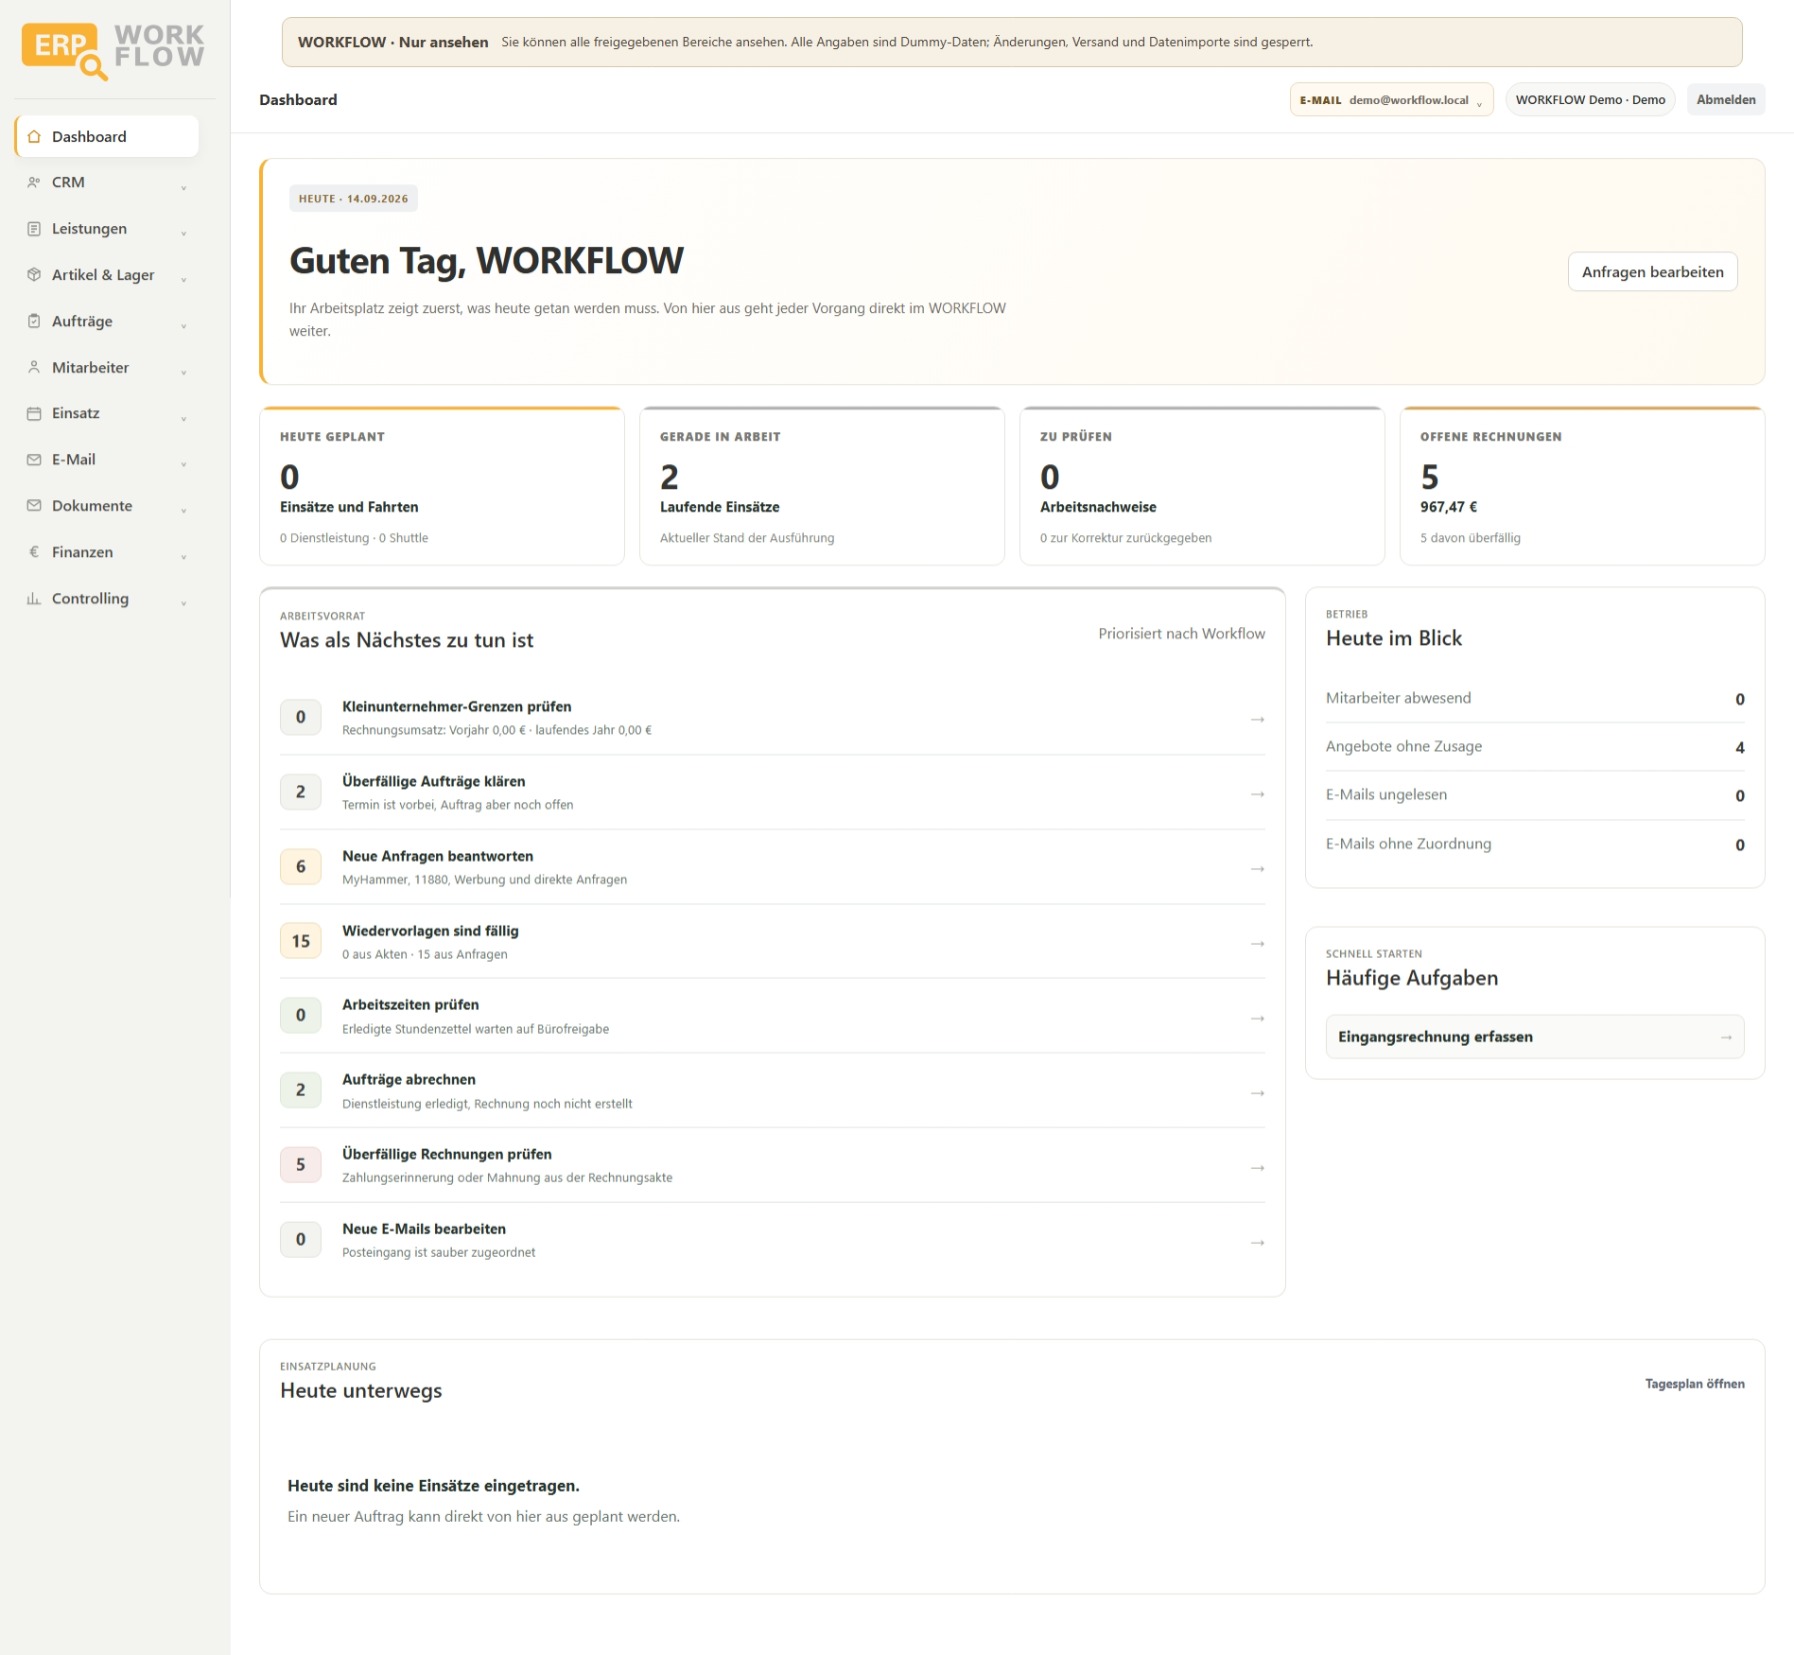Click arrow on Kleinunternehmer-Grenzen prüfen row
The image size is (1794, 1655).
tap(1257, 719)
